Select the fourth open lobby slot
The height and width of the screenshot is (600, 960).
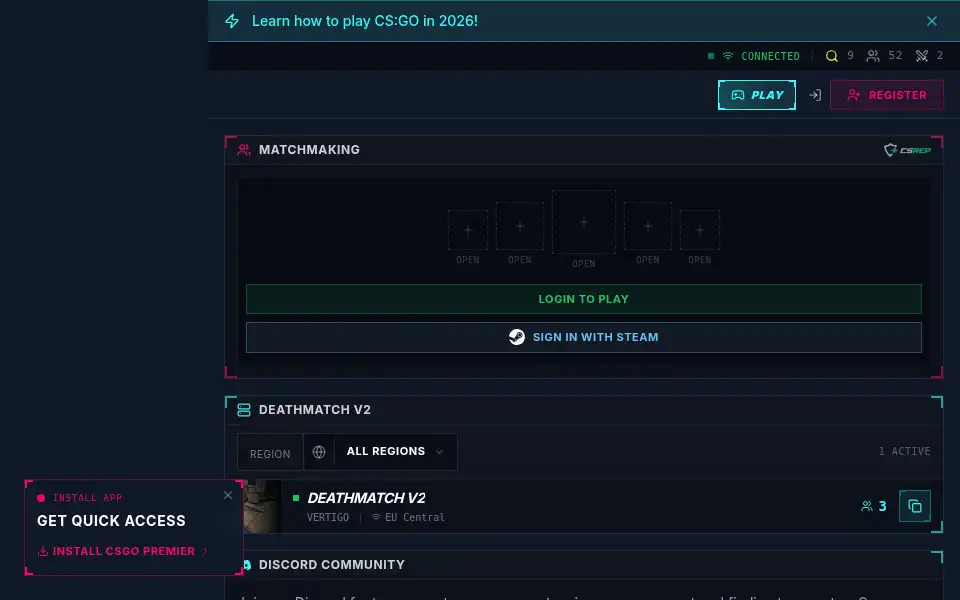point(647,226)
